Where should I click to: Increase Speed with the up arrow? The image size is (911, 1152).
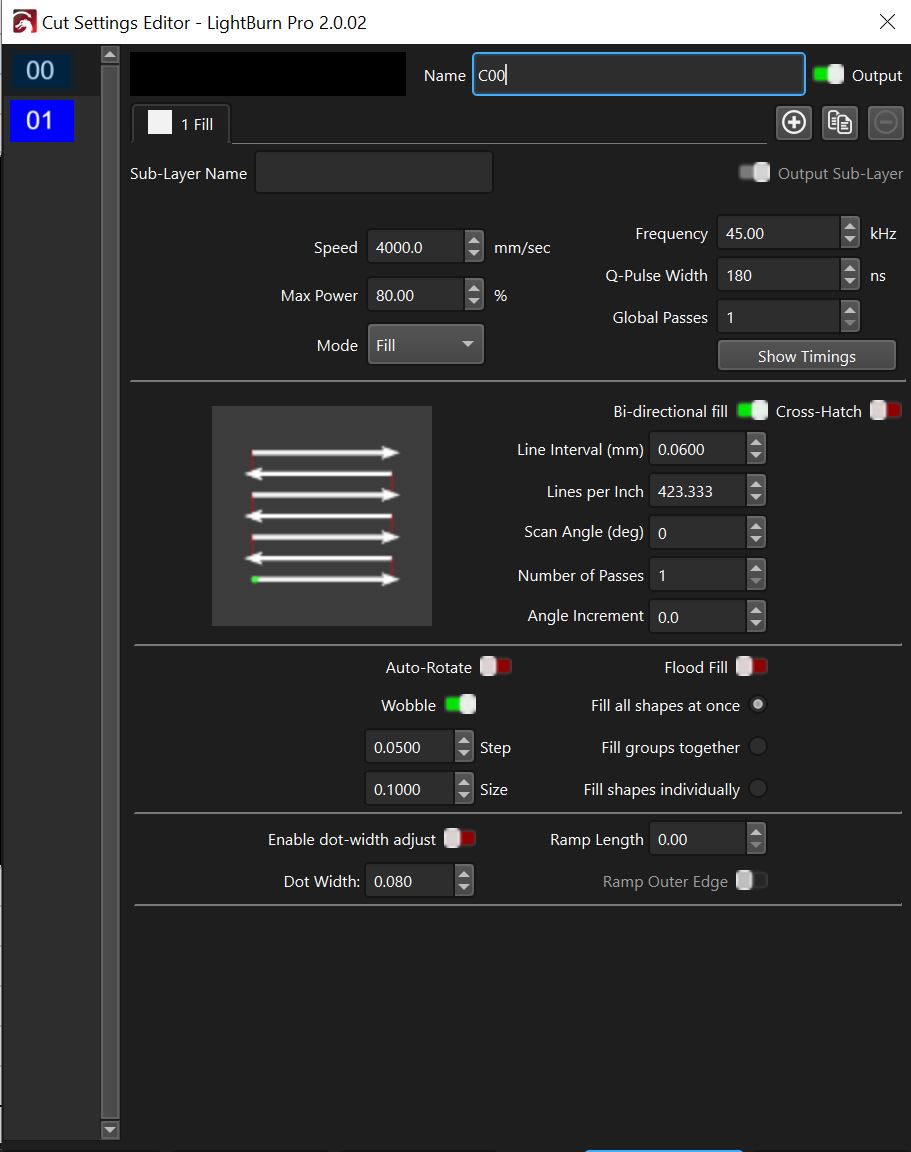click(474, 239)
